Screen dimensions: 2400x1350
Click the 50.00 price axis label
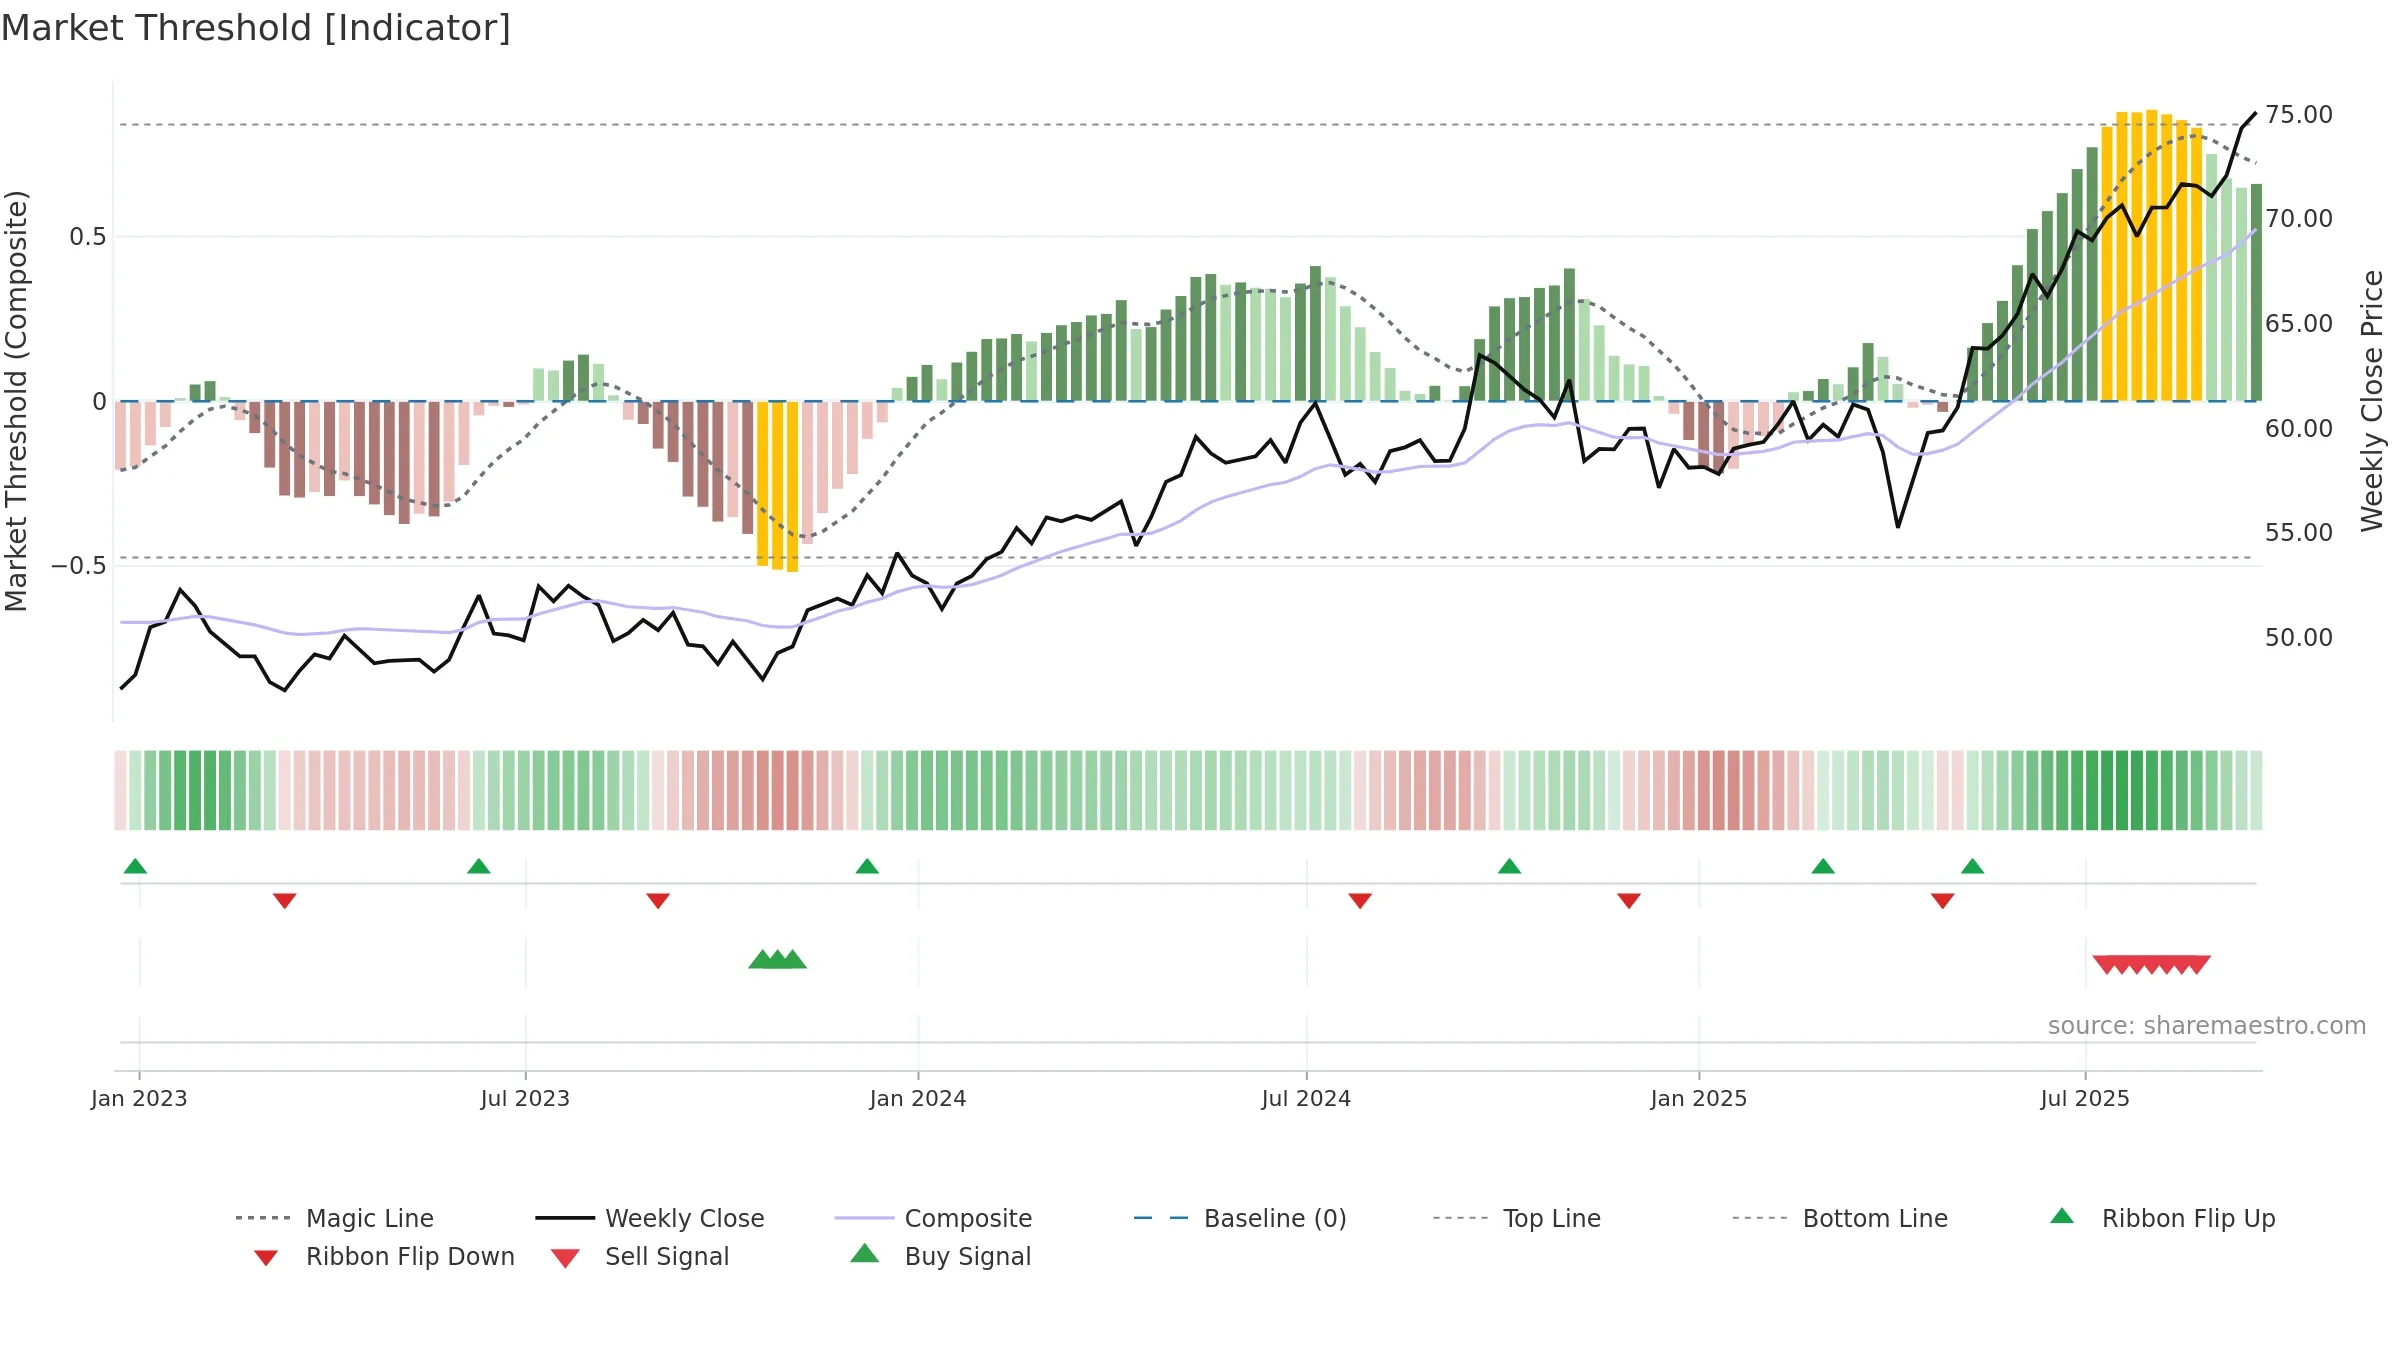tap(2299, 638)
